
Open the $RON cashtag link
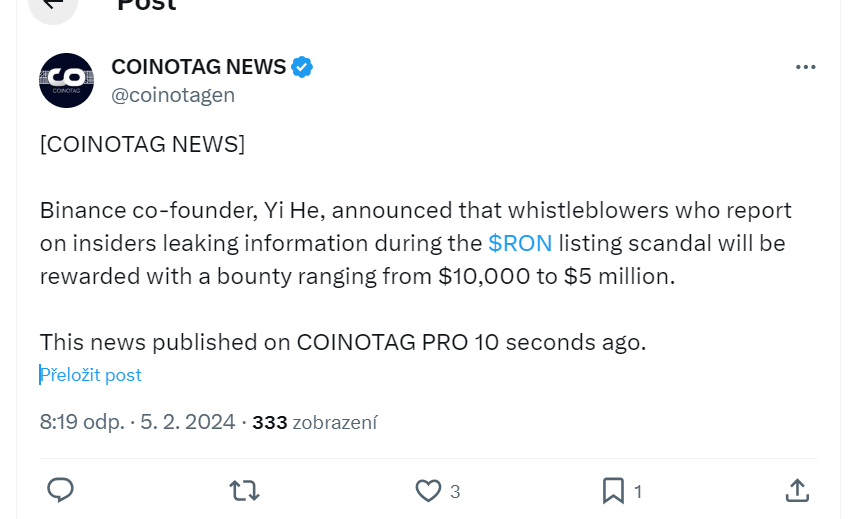[520, 243]
